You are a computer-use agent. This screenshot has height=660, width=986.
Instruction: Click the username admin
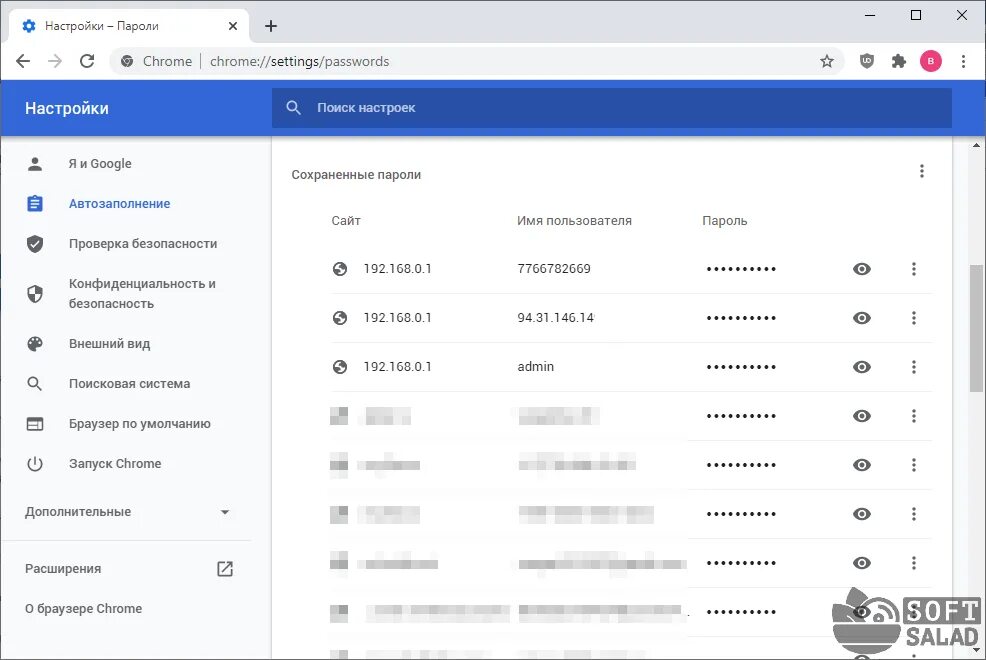click(536, 367)
